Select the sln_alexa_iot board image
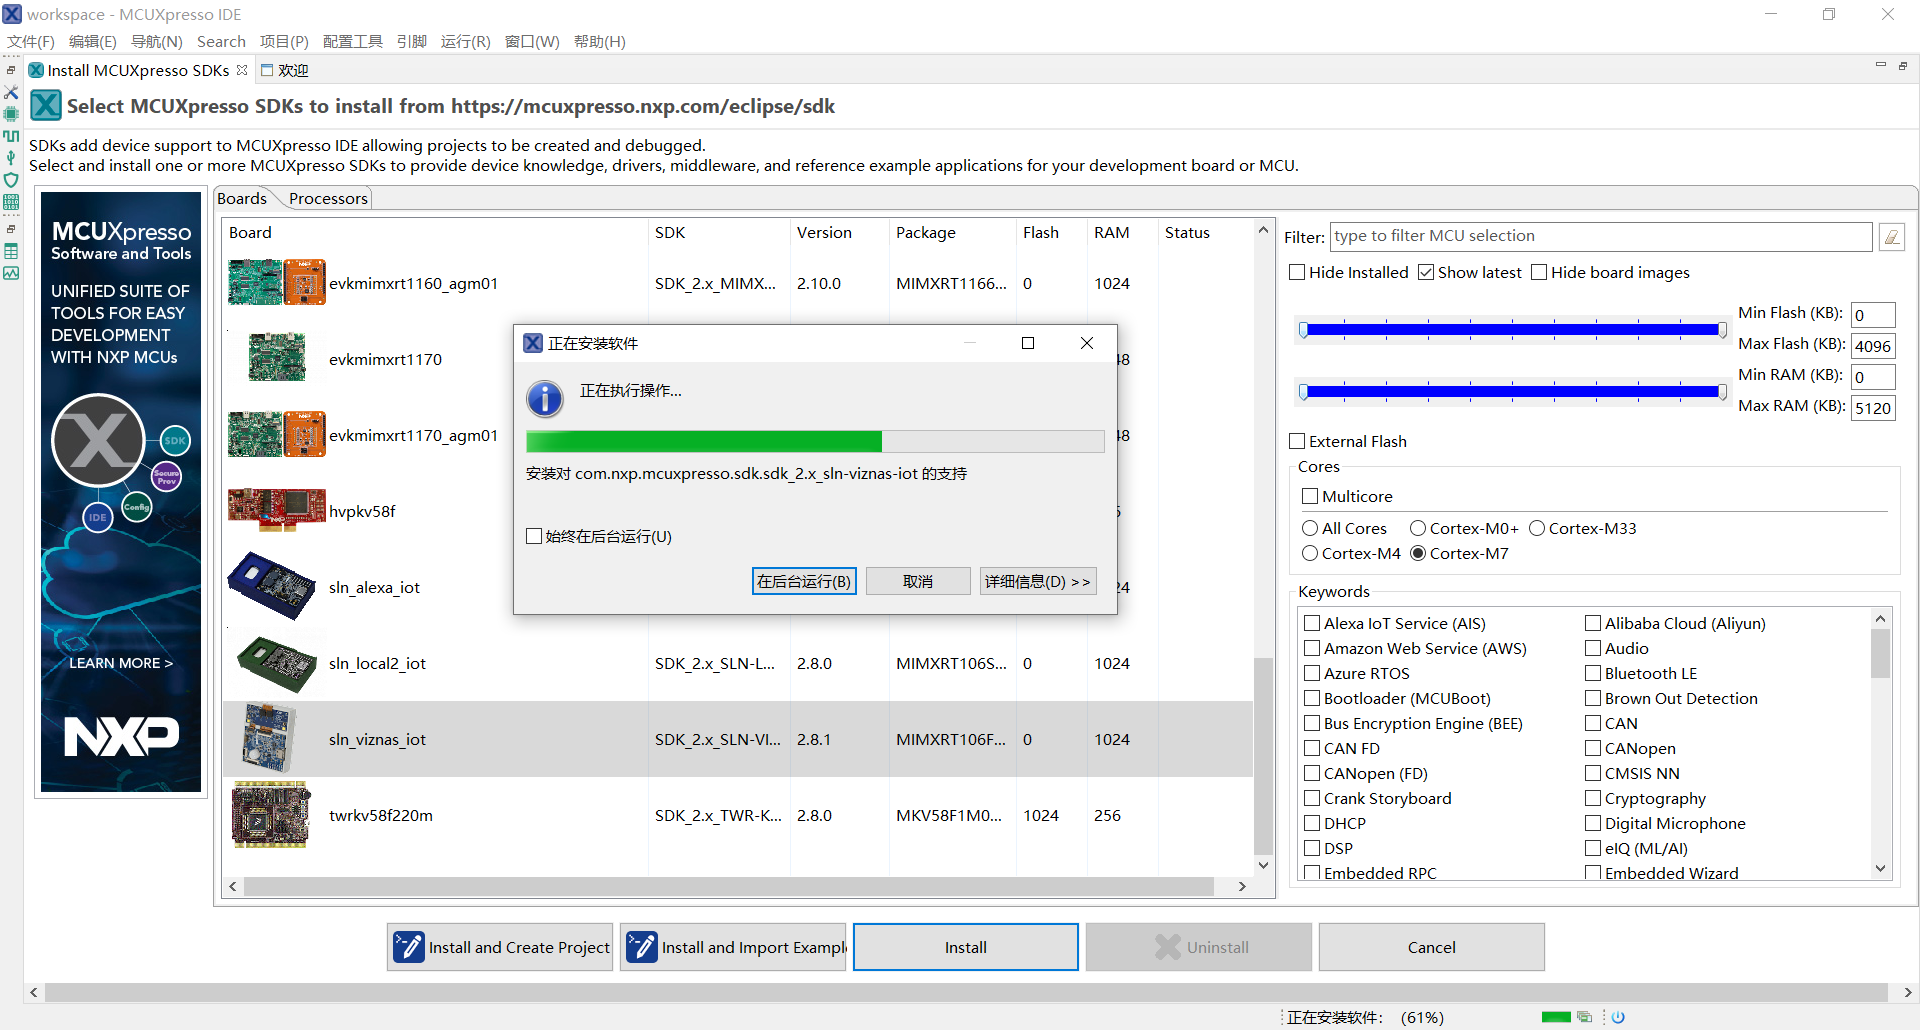 click(272, 586)
